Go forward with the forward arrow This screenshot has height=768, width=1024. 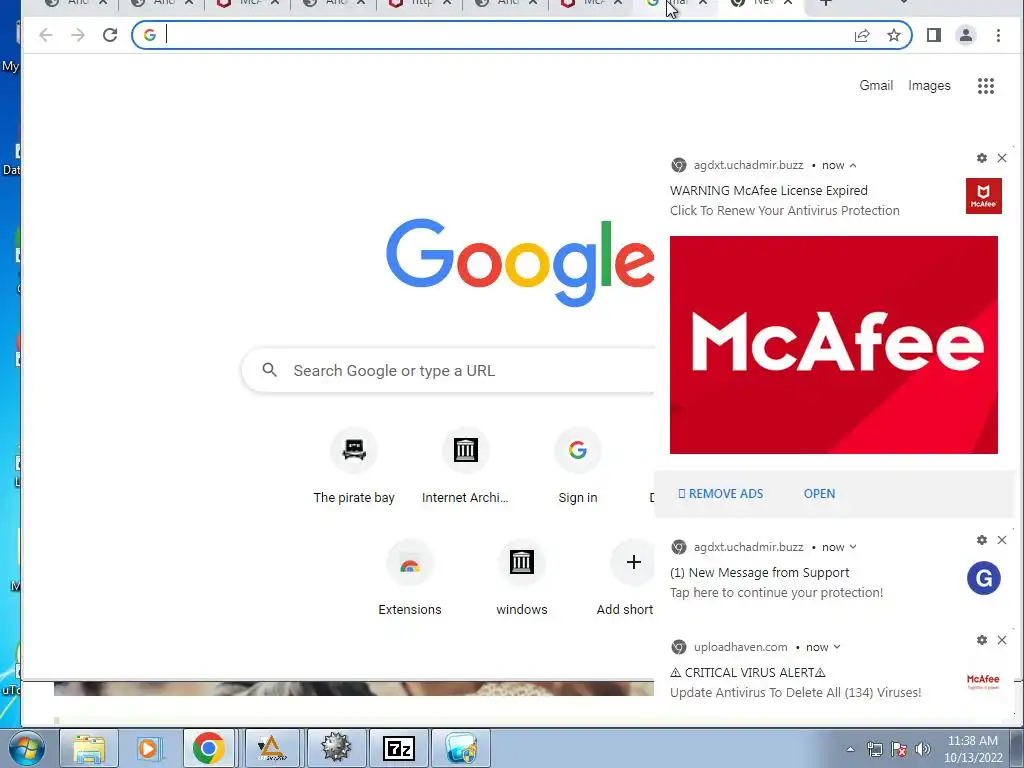pos(78,35)
